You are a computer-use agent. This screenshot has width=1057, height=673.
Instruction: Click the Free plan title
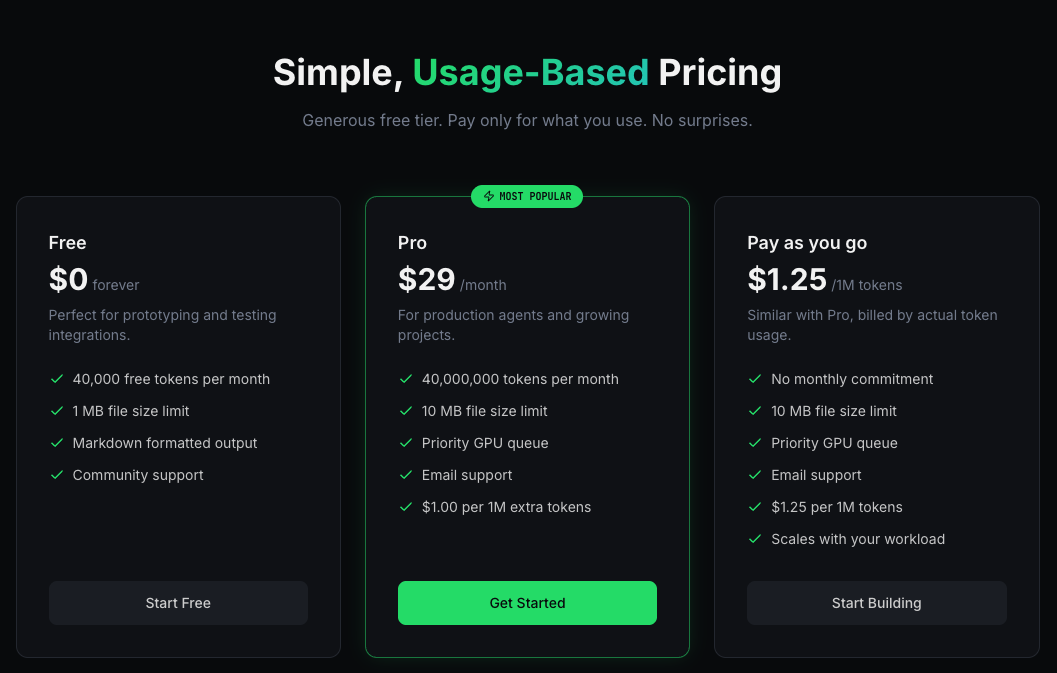[x=67, y=243]
